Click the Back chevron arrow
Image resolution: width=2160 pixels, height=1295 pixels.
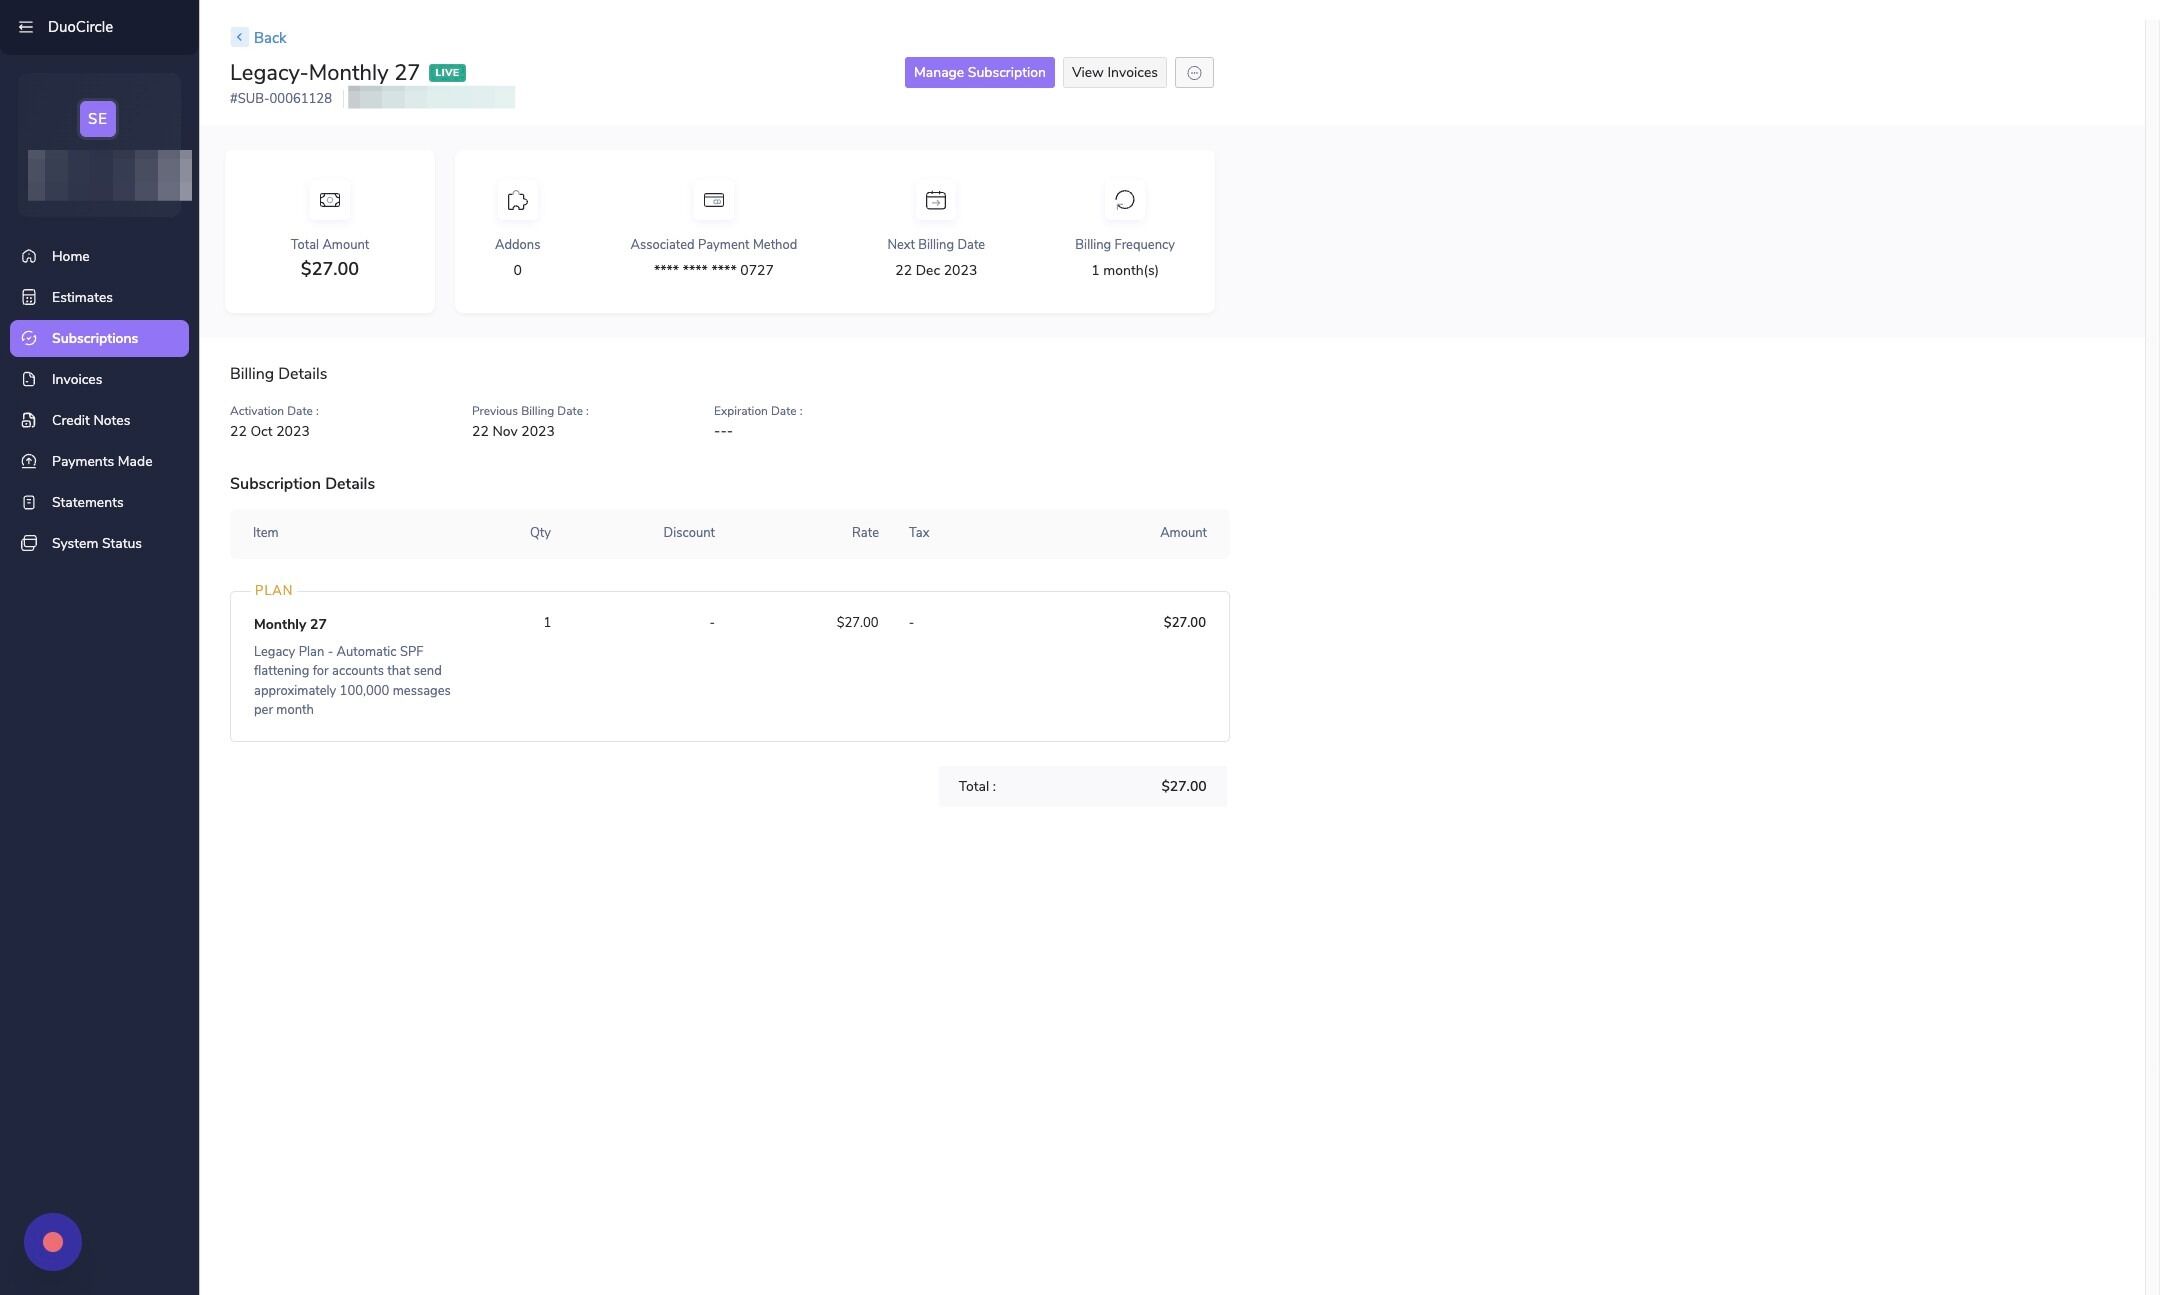tap(239, 37)
